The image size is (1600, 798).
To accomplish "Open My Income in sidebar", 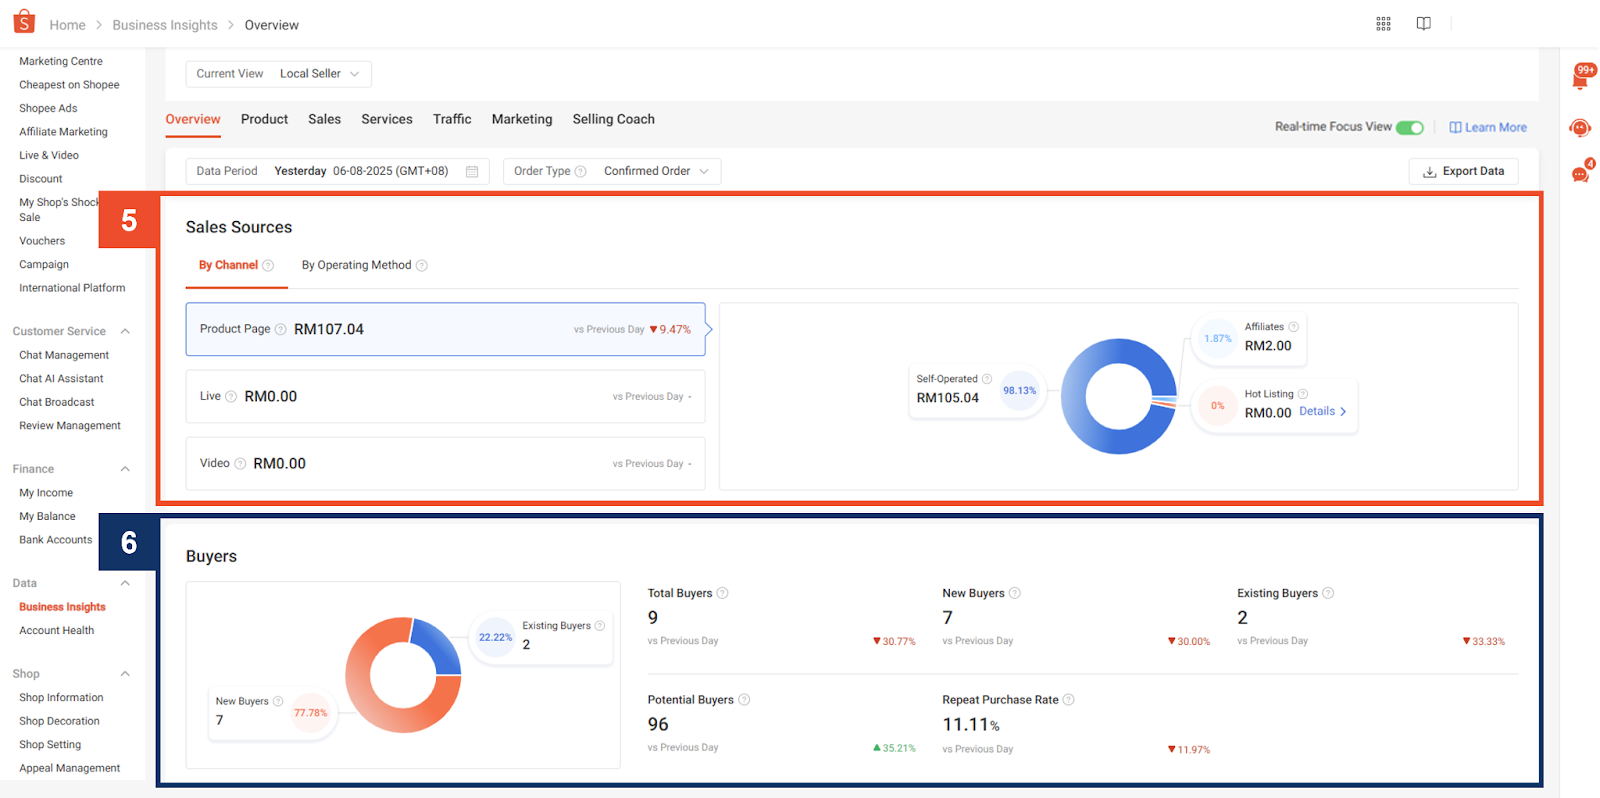I will click(46, 493).
